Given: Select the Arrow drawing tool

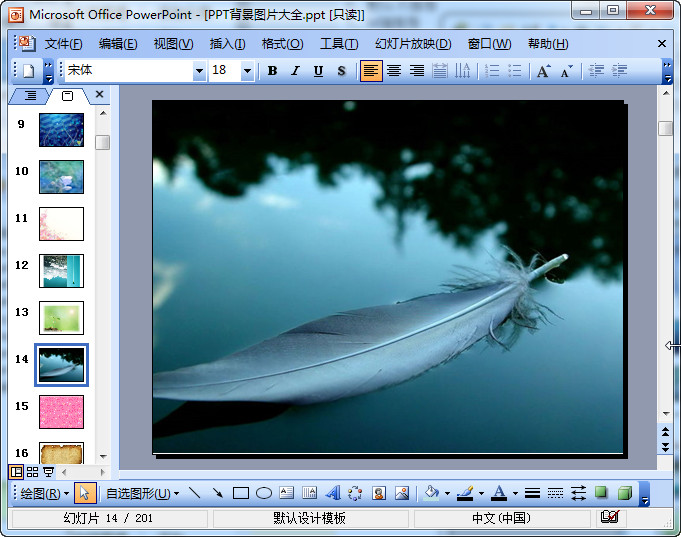Looking at the screenshot, I should click(217, 493).
